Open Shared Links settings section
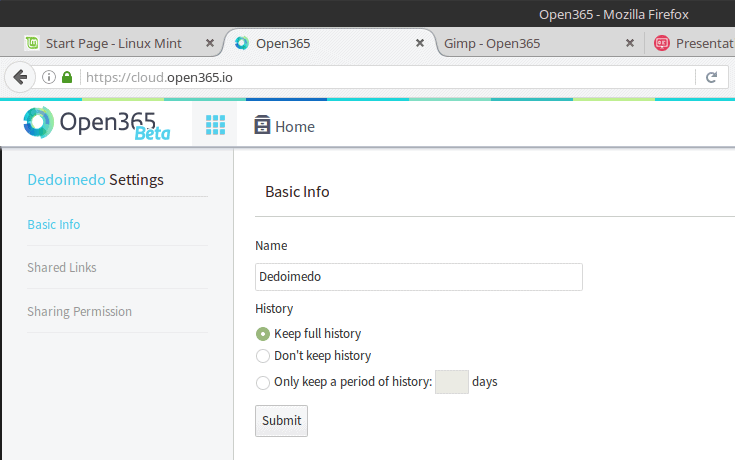The image size is (735, 460). coord(61,268)
